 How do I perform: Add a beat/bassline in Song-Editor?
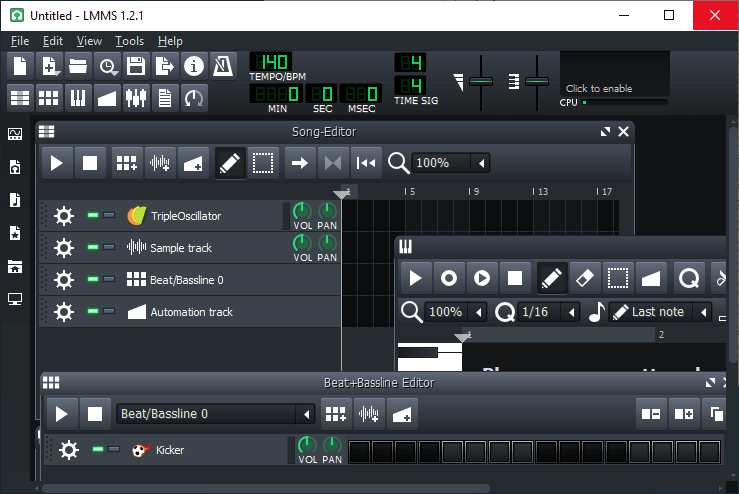tap(127, 163)
